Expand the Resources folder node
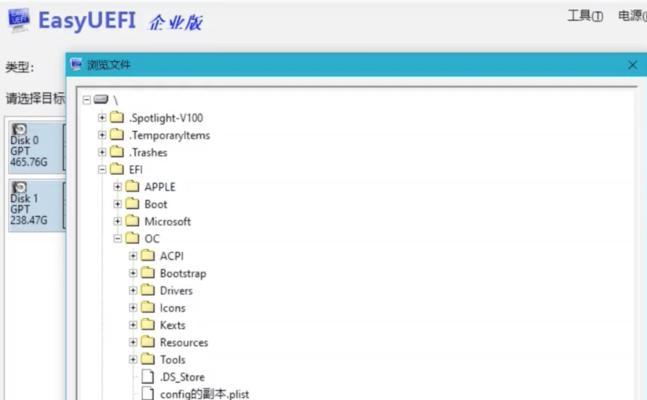The height and width of the screenshot is (400, 647). (133, 342)
